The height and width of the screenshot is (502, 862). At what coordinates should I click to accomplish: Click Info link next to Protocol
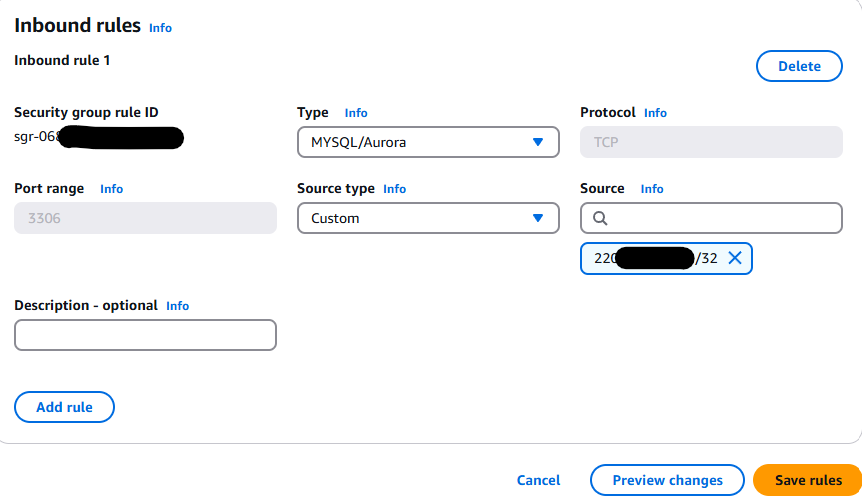[x=655, y=113]
